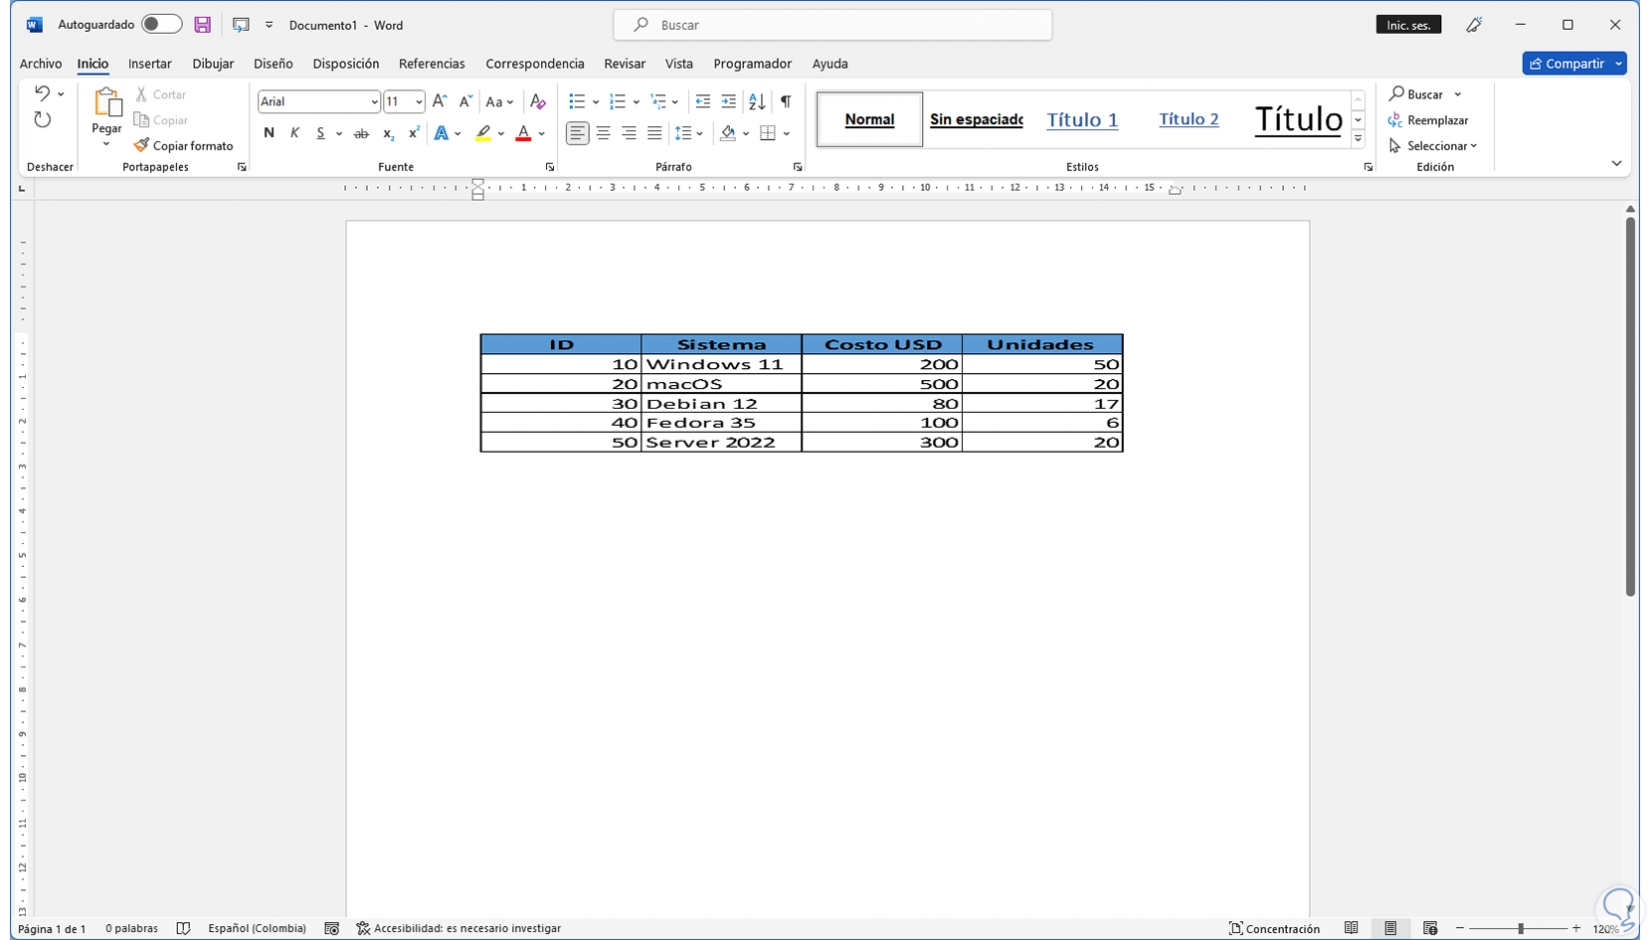The image size is (1650, 940).
Task: Sort the selection alphabetically
Action: (x=757, y=101)
